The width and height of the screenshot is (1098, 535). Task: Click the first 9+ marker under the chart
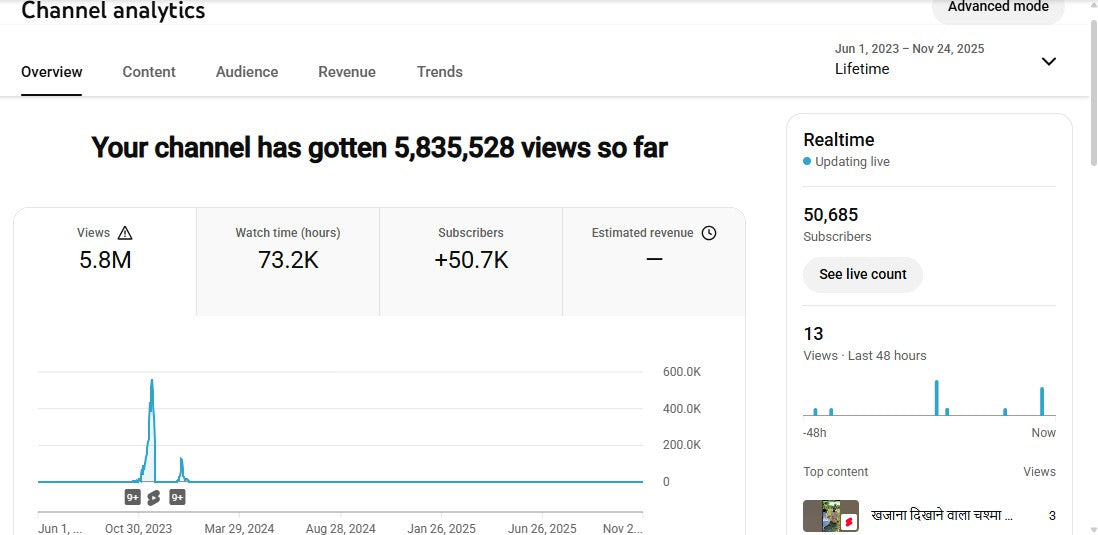point(133,497)
